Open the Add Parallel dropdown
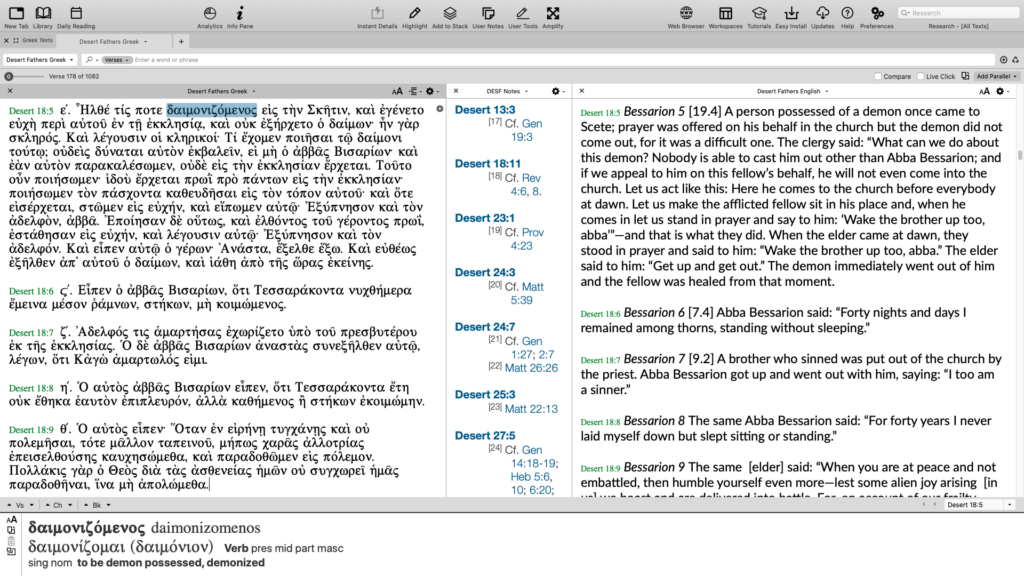This screenshot has height=576, width=1024. (997, 76)
